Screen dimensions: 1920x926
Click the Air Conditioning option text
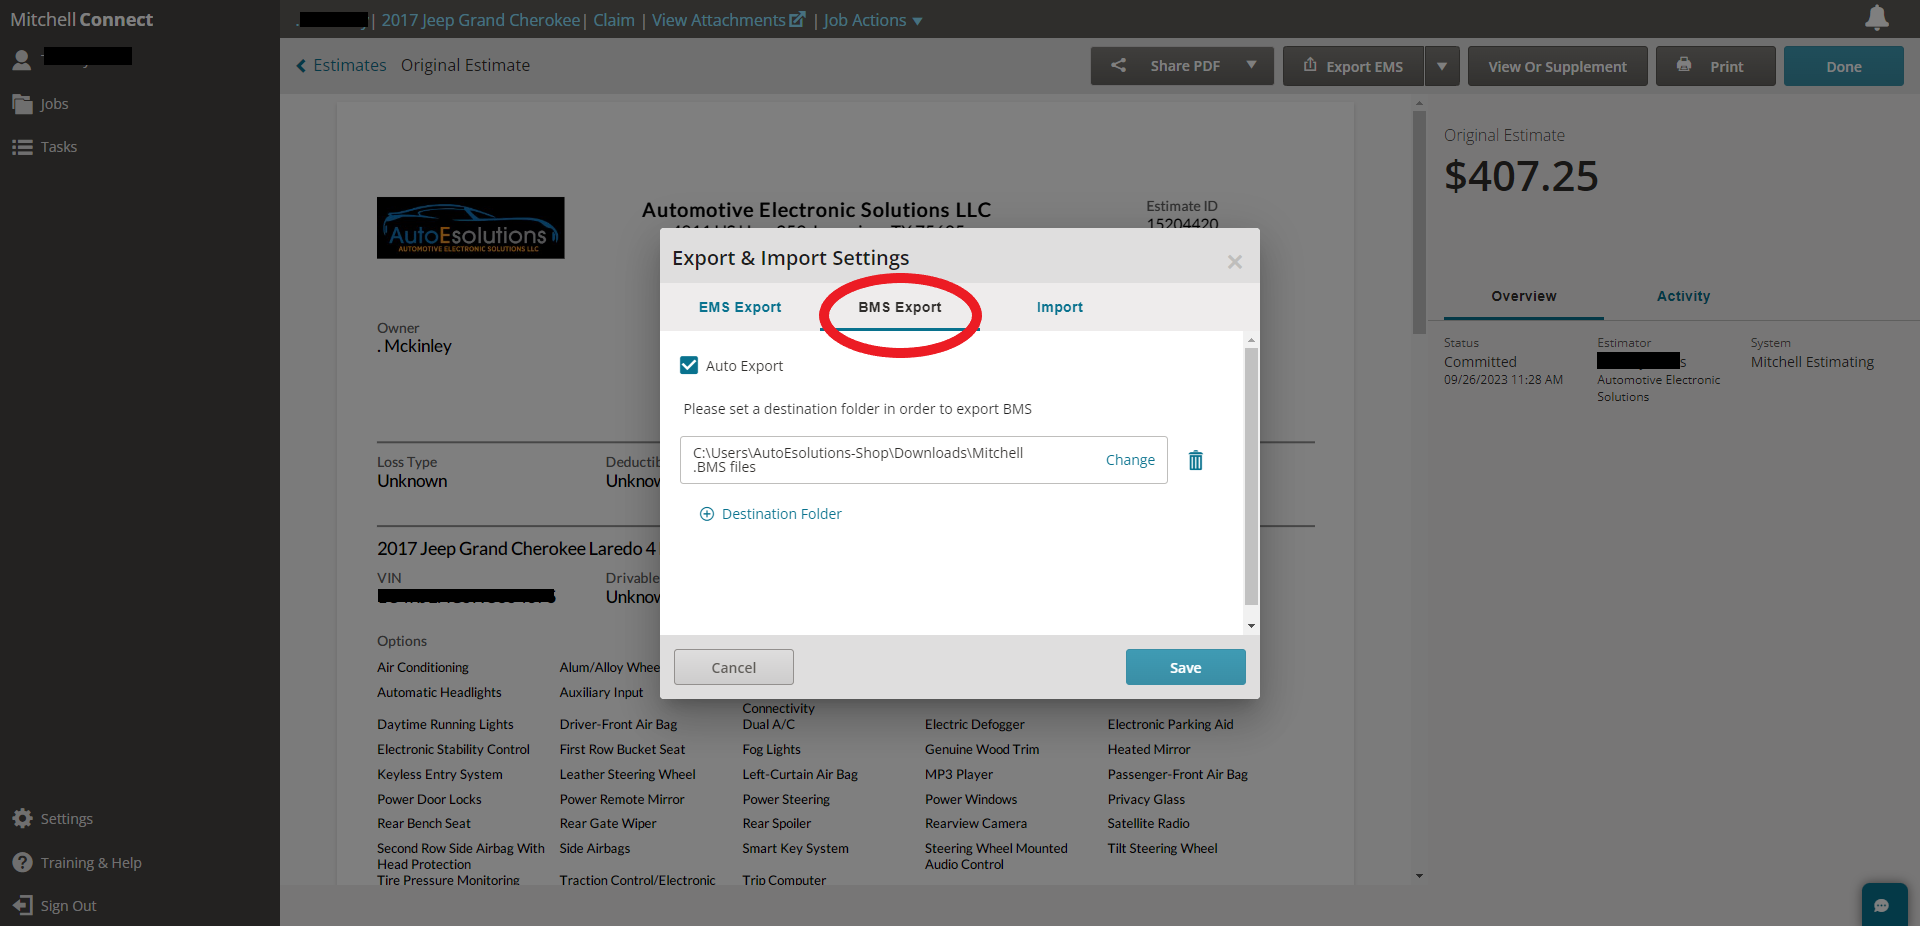[x=423, y=667]
